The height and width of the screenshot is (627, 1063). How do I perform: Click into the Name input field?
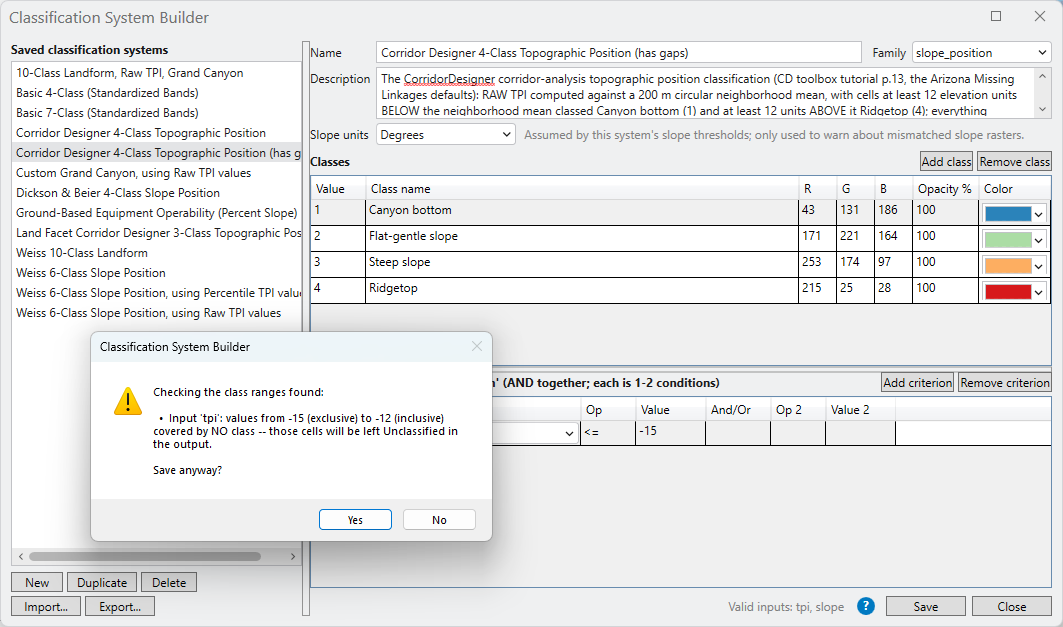pos(618,53)
